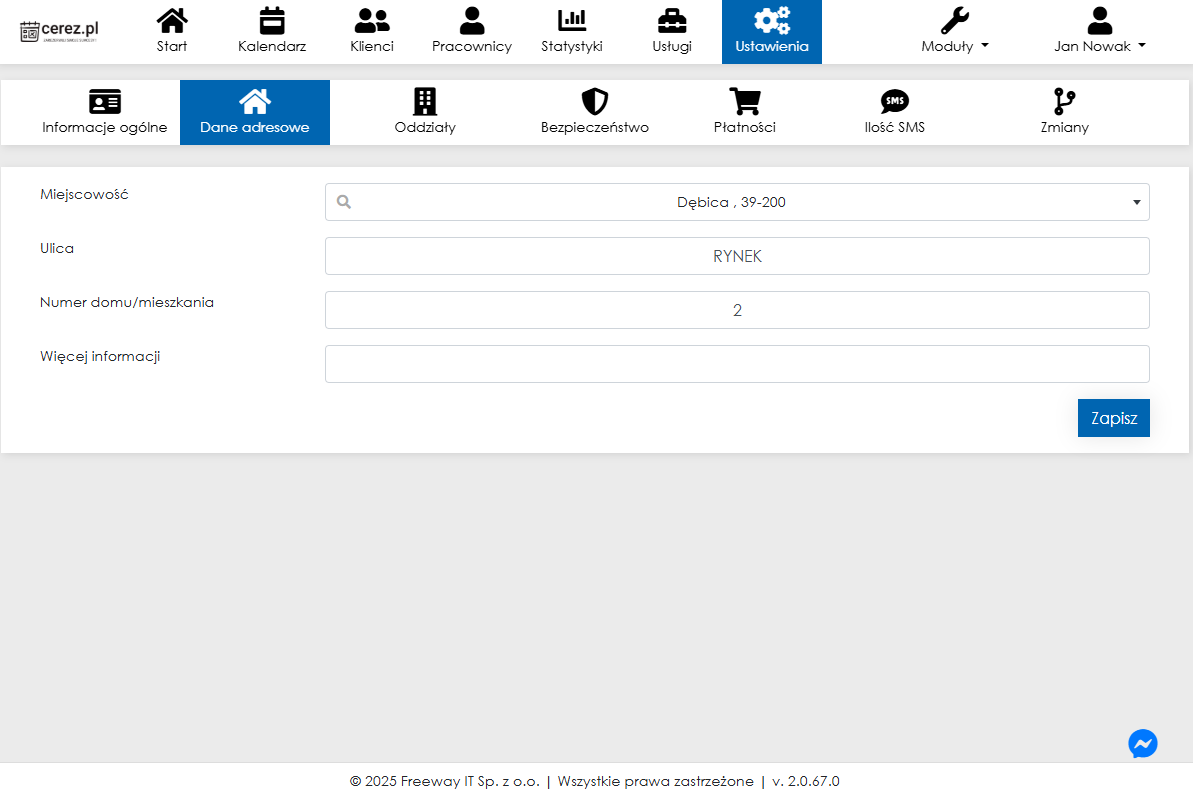Switch to Informacje ogólne tab
1193x796 pixels.
[105, 113]
